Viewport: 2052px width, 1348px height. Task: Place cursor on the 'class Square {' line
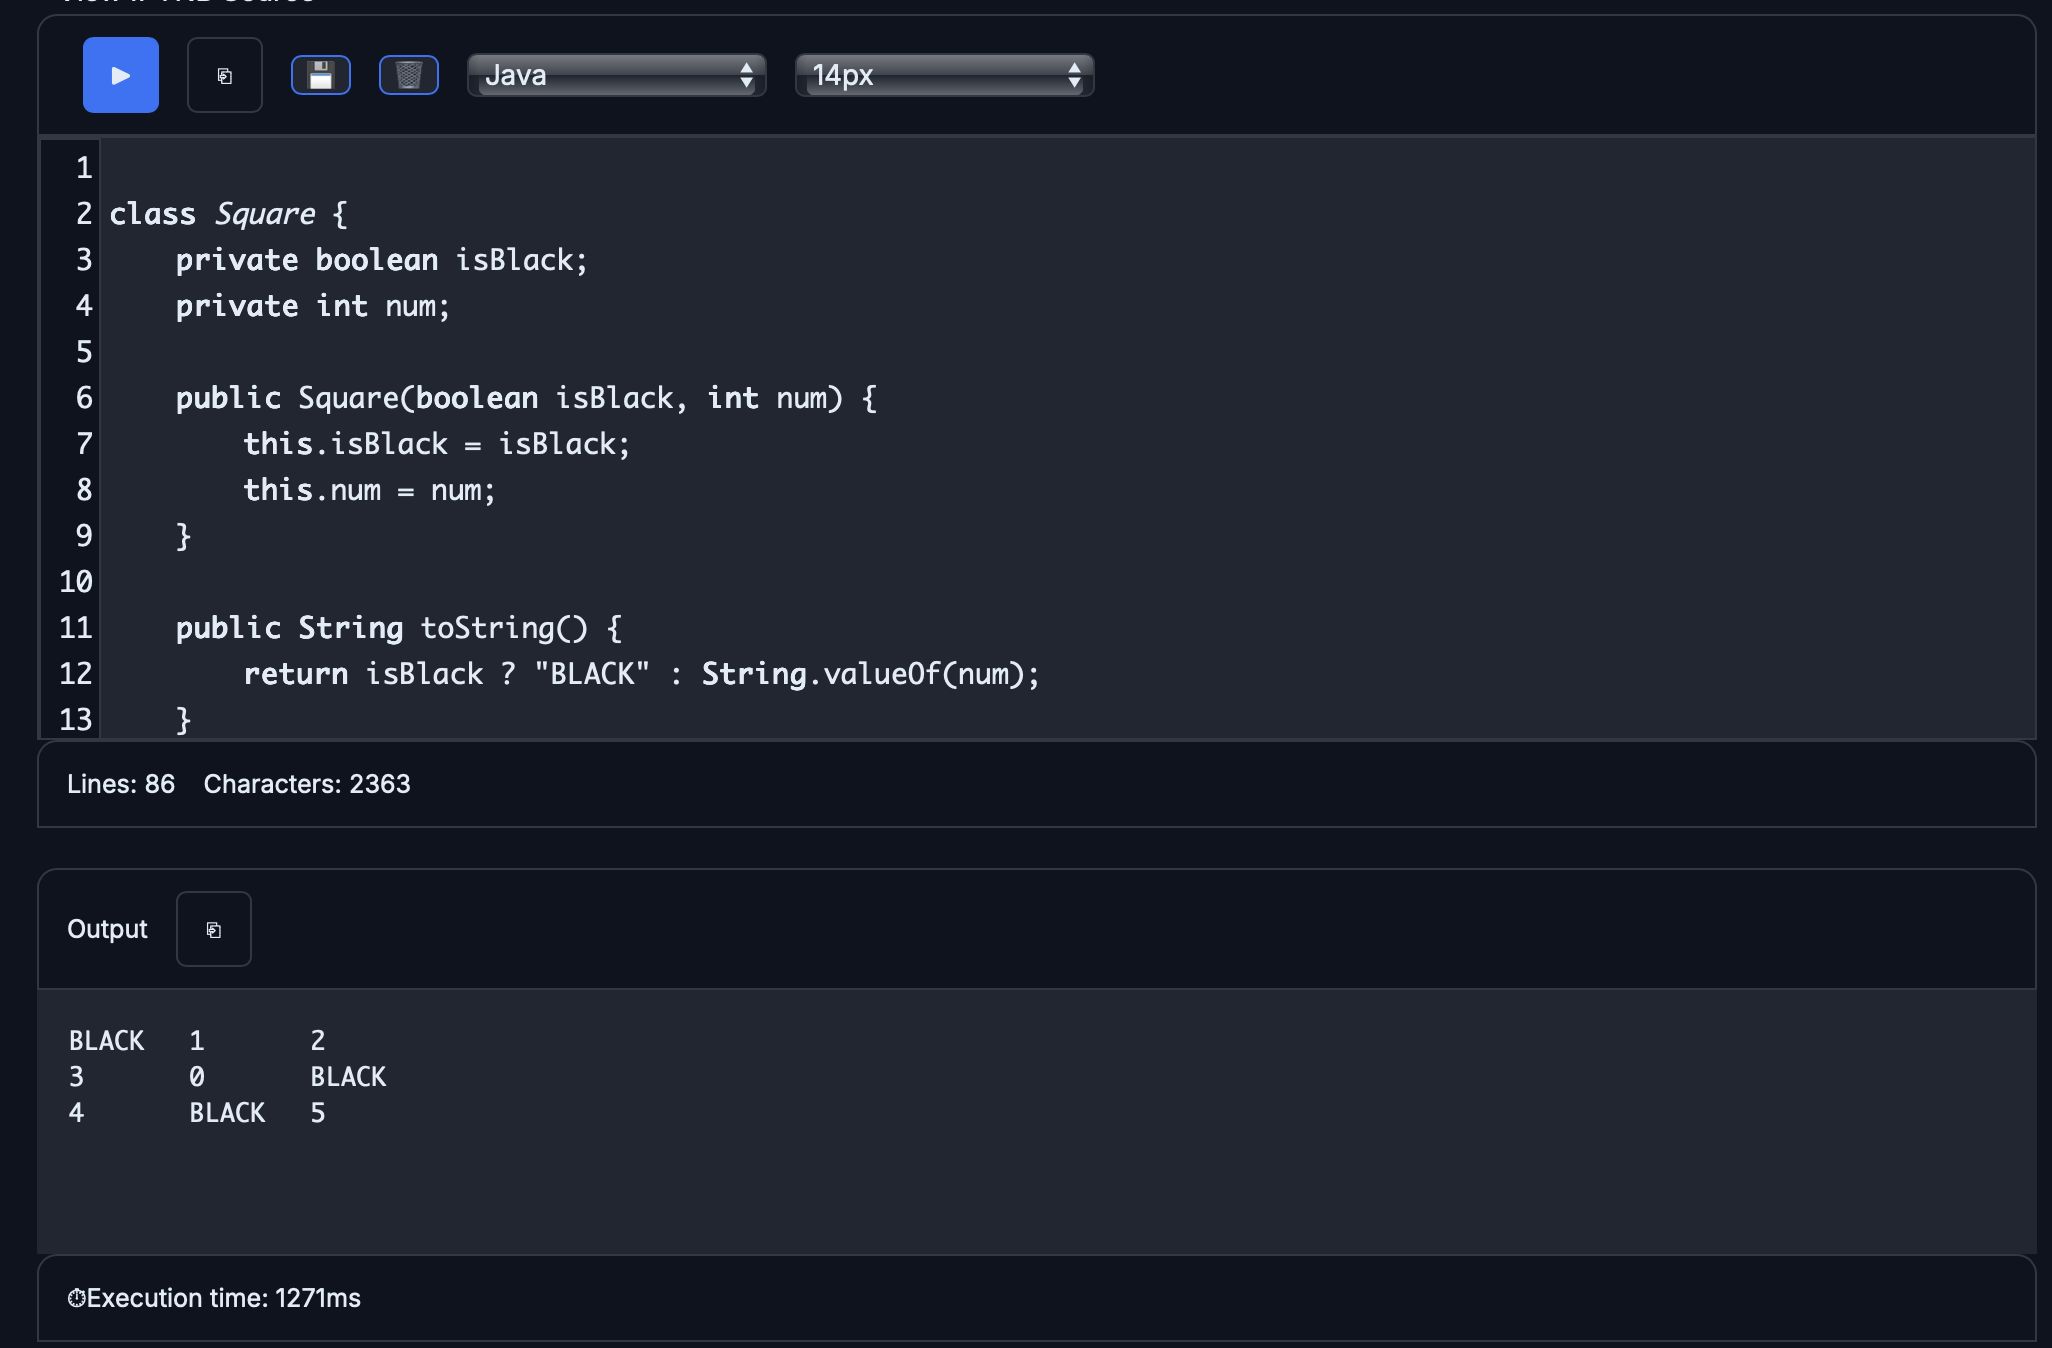point(228,214)
